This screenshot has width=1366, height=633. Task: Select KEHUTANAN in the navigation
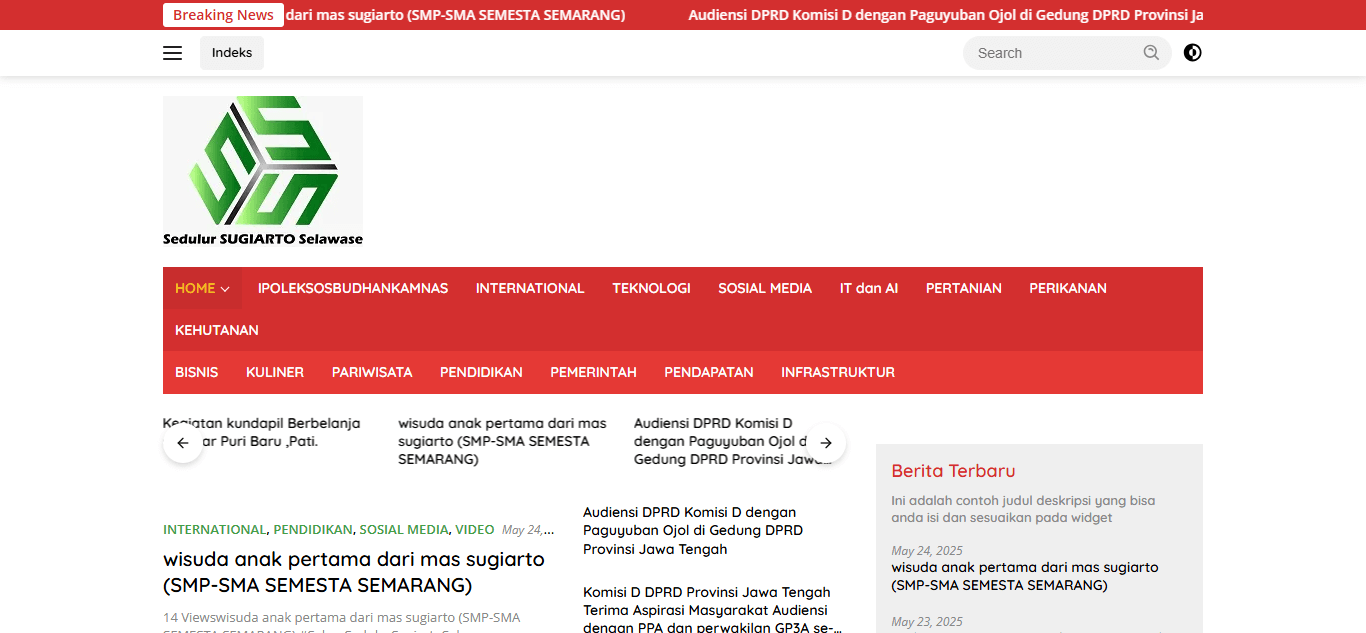(217, 330)
